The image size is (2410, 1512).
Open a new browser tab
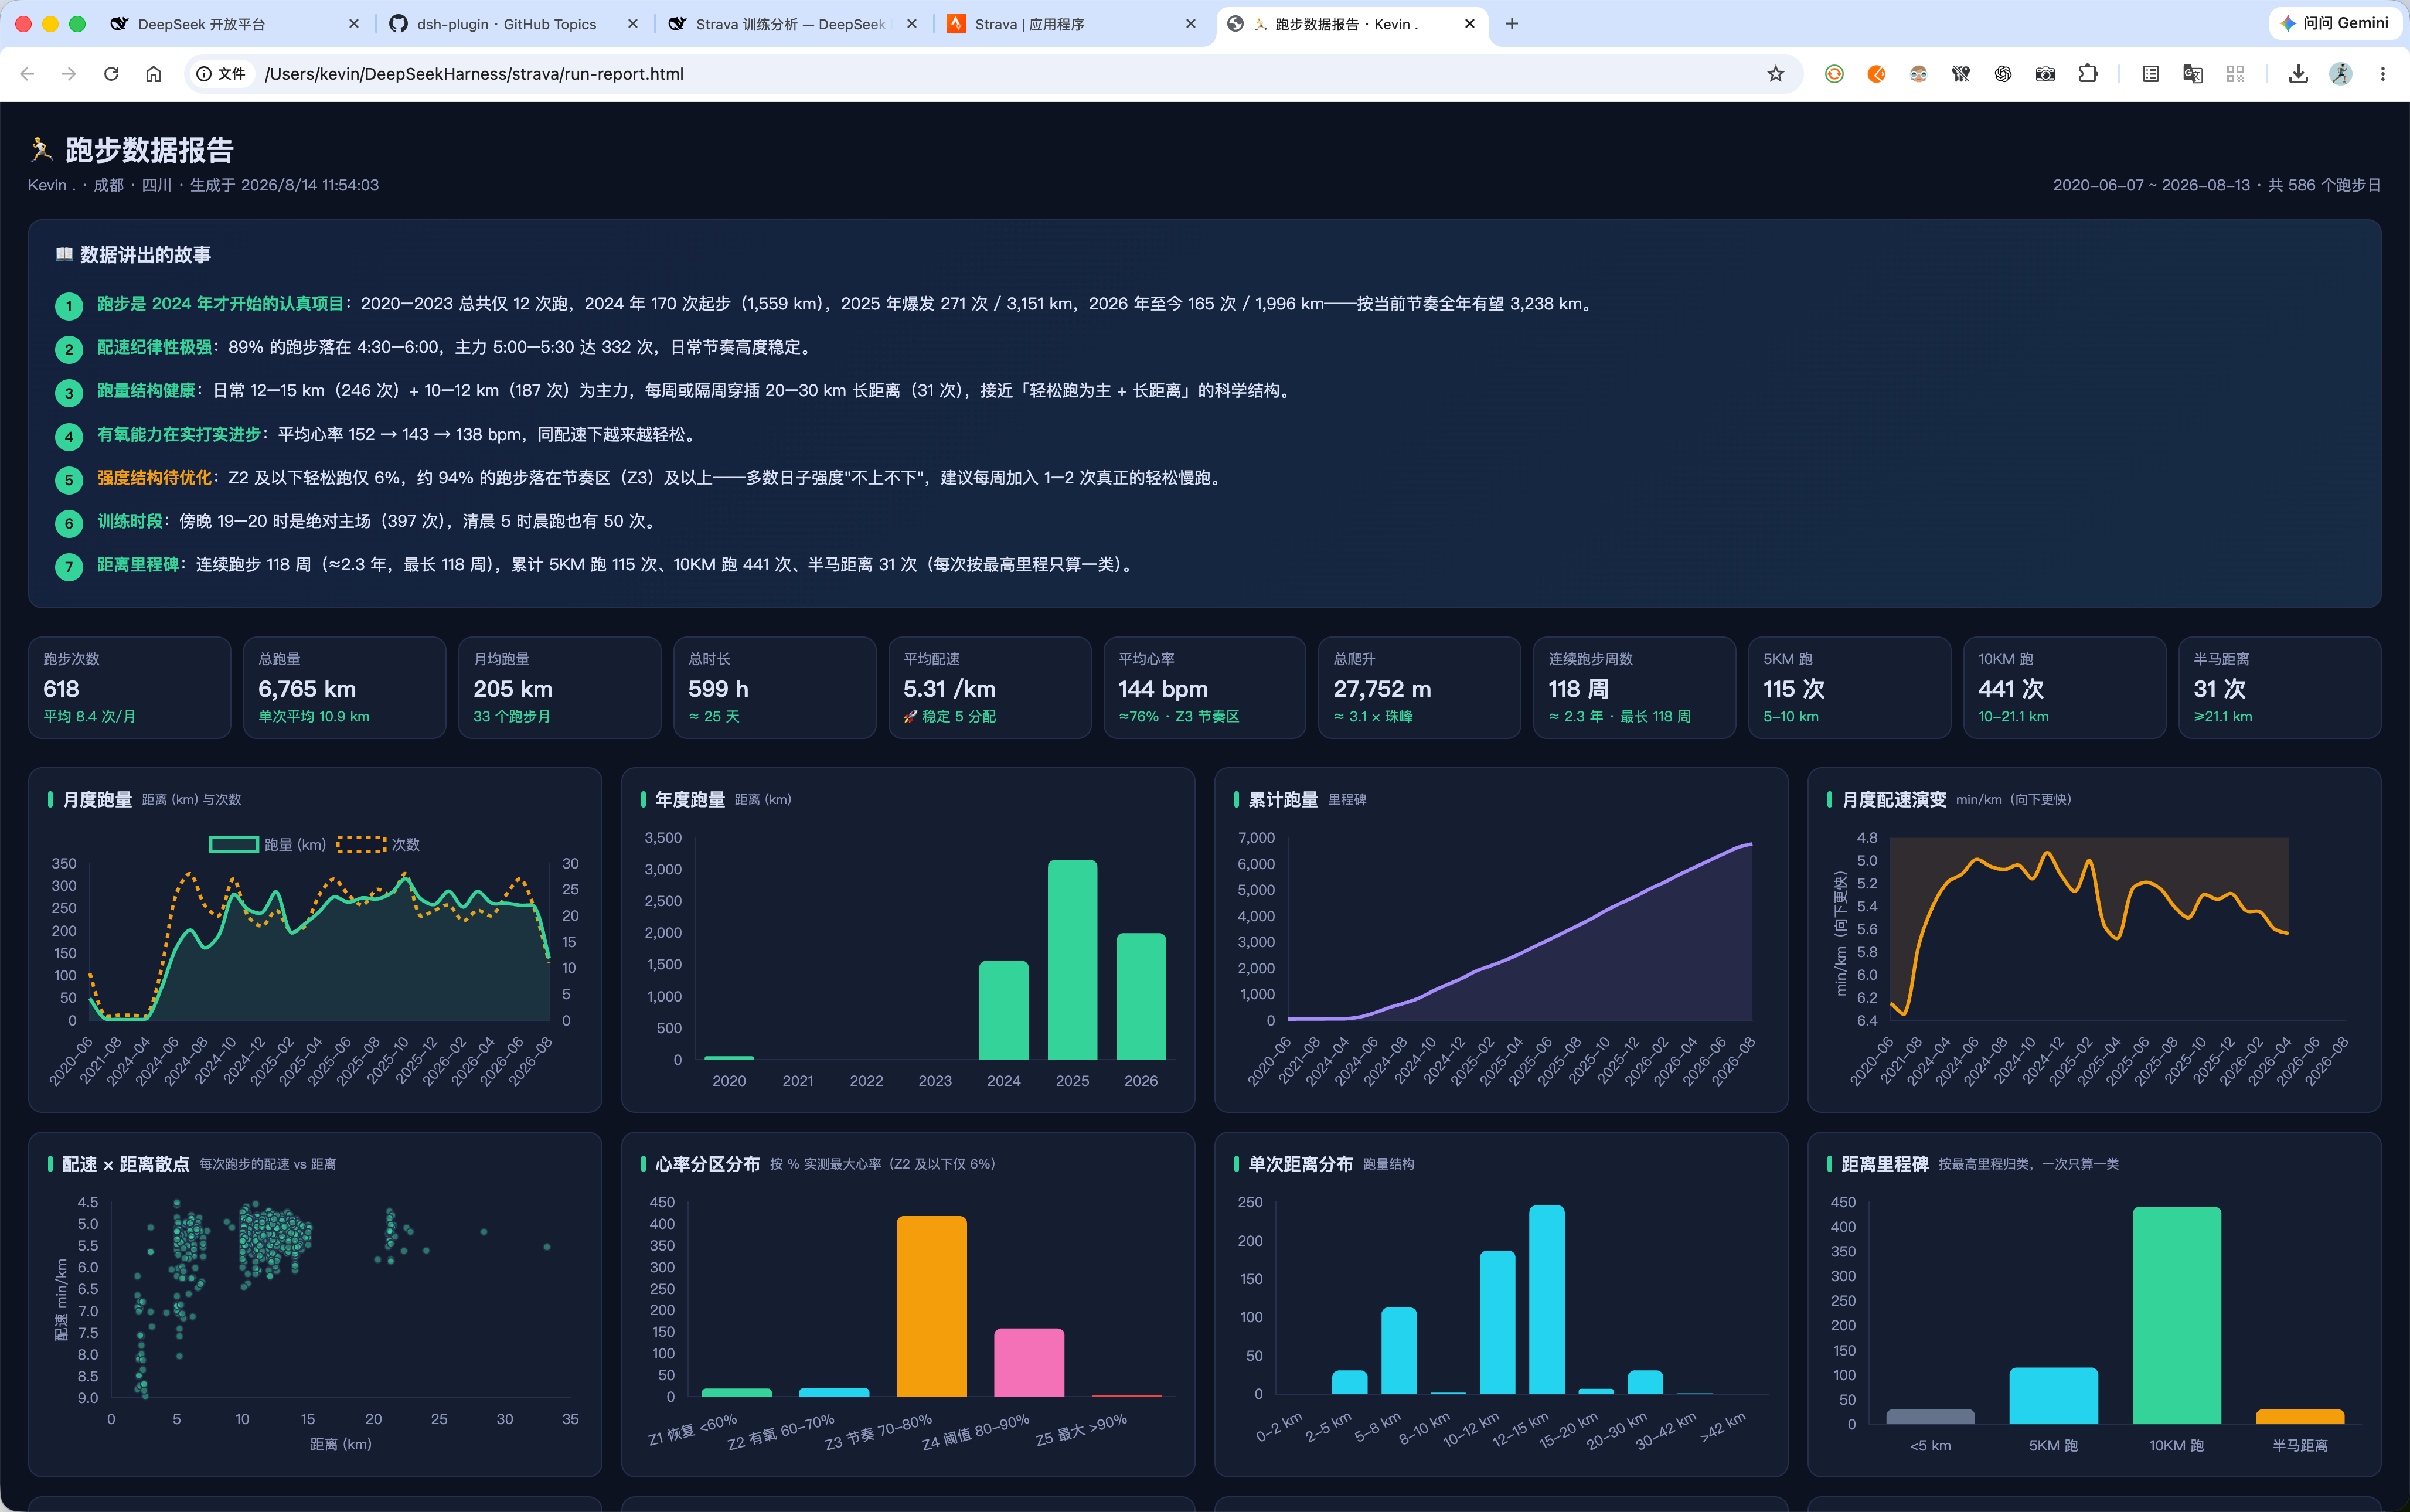tap(1512, 24)
